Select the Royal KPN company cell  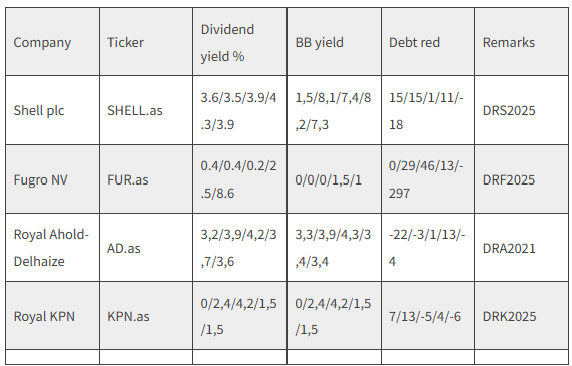tap(52, 316)
